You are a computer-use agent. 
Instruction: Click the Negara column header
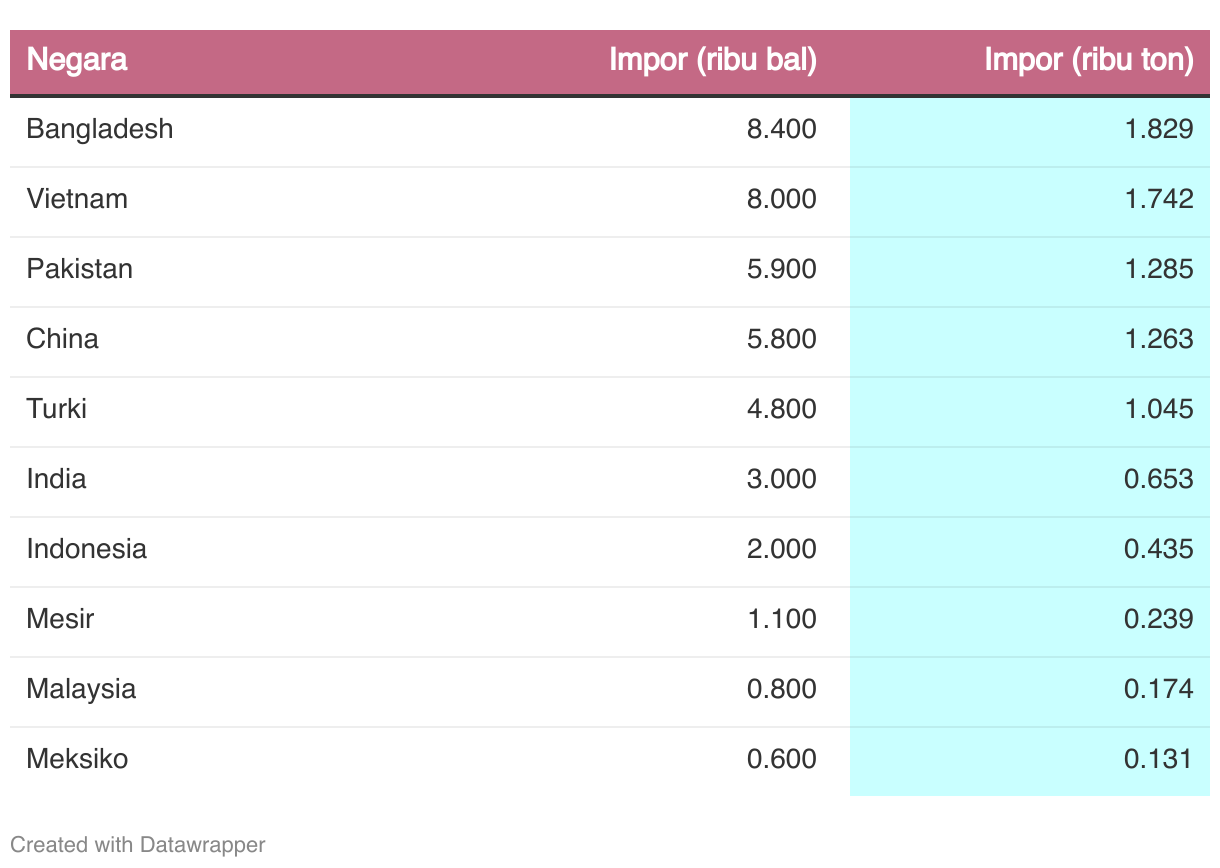pyautogui.click(x=77, y=60)
